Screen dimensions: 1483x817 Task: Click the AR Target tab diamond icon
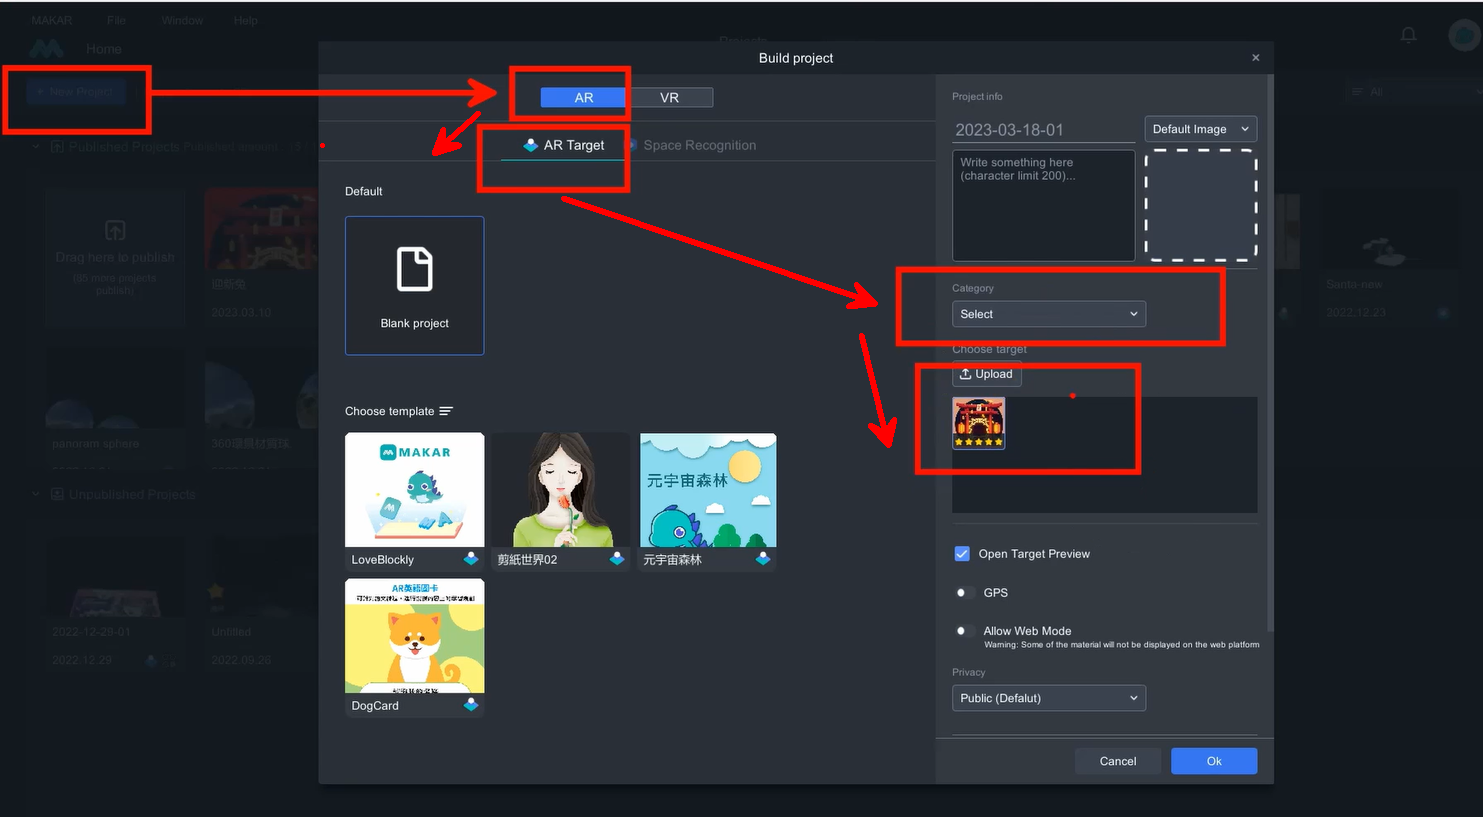(531, 145)
